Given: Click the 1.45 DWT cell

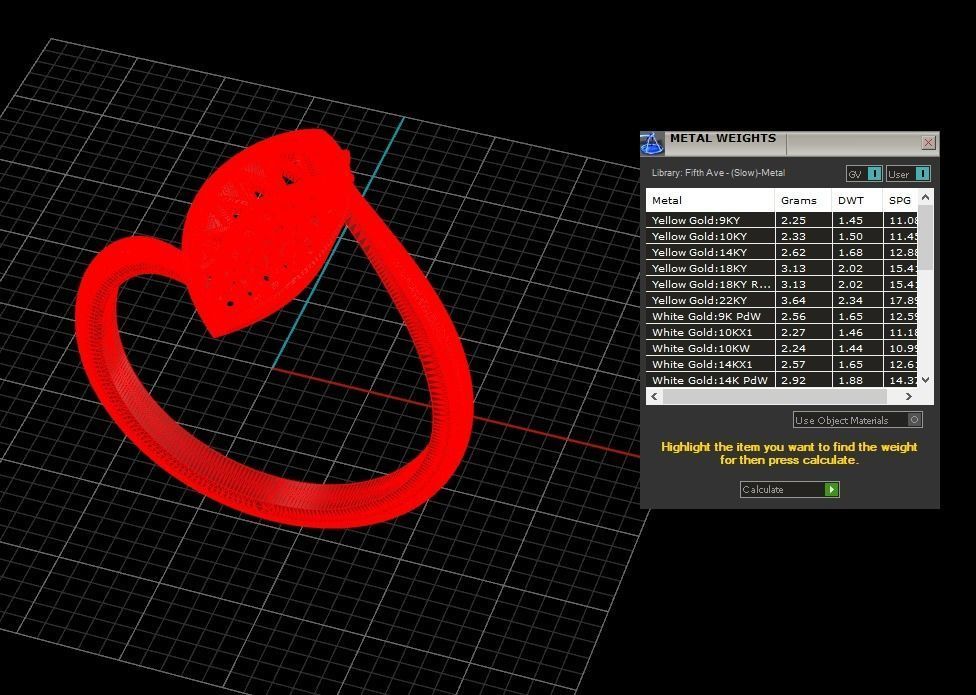Looking at the screenshot, I should (857, 220).
